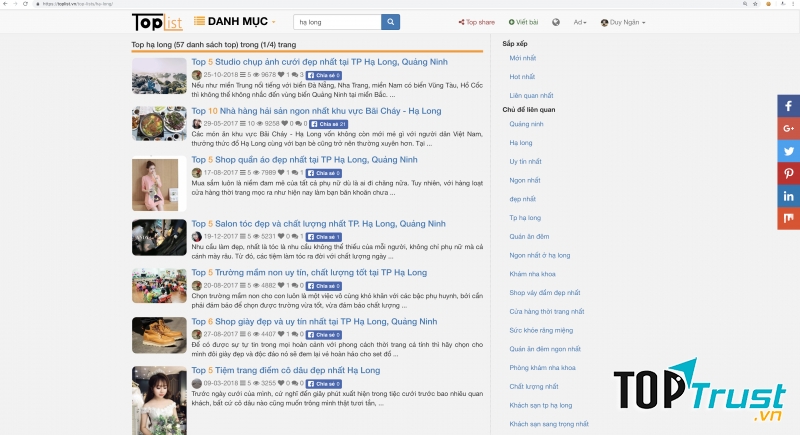The height and width of the screenshot is (435, 800).
Task: Select related topic Quảng ninh
Action: pos(526,124)
